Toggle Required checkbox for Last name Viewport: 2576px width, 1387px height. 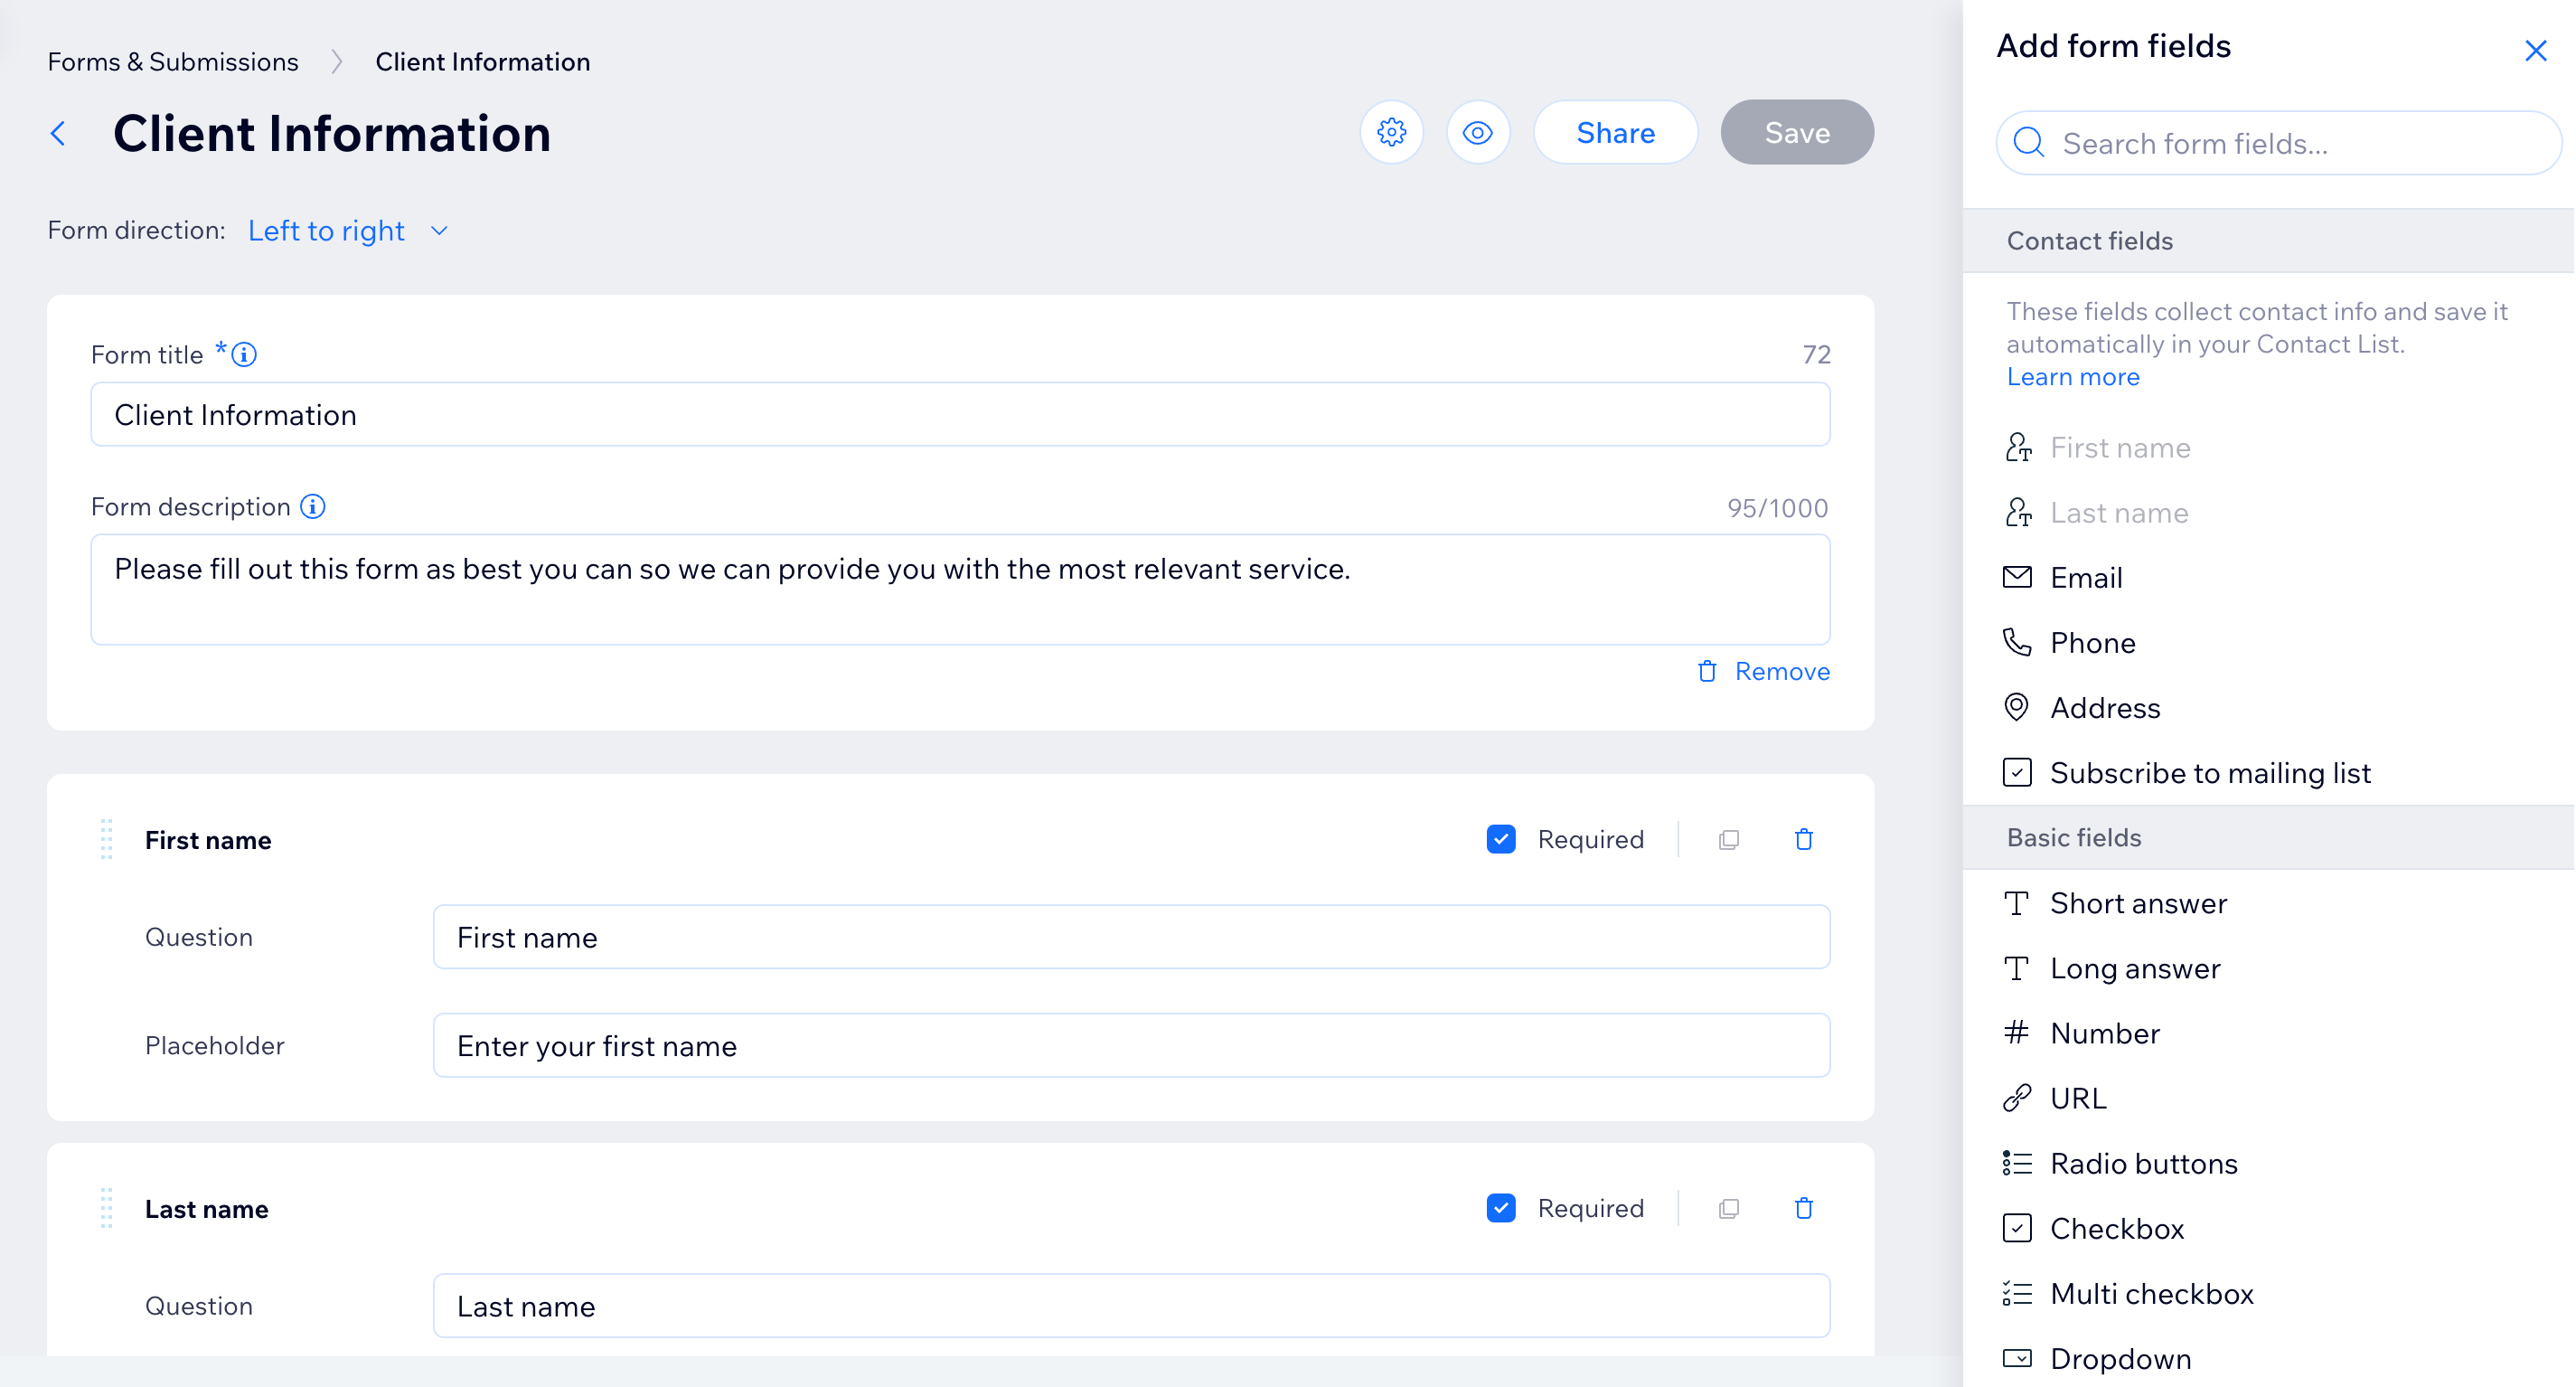pyautogui.click(x=1502, y=1210)
